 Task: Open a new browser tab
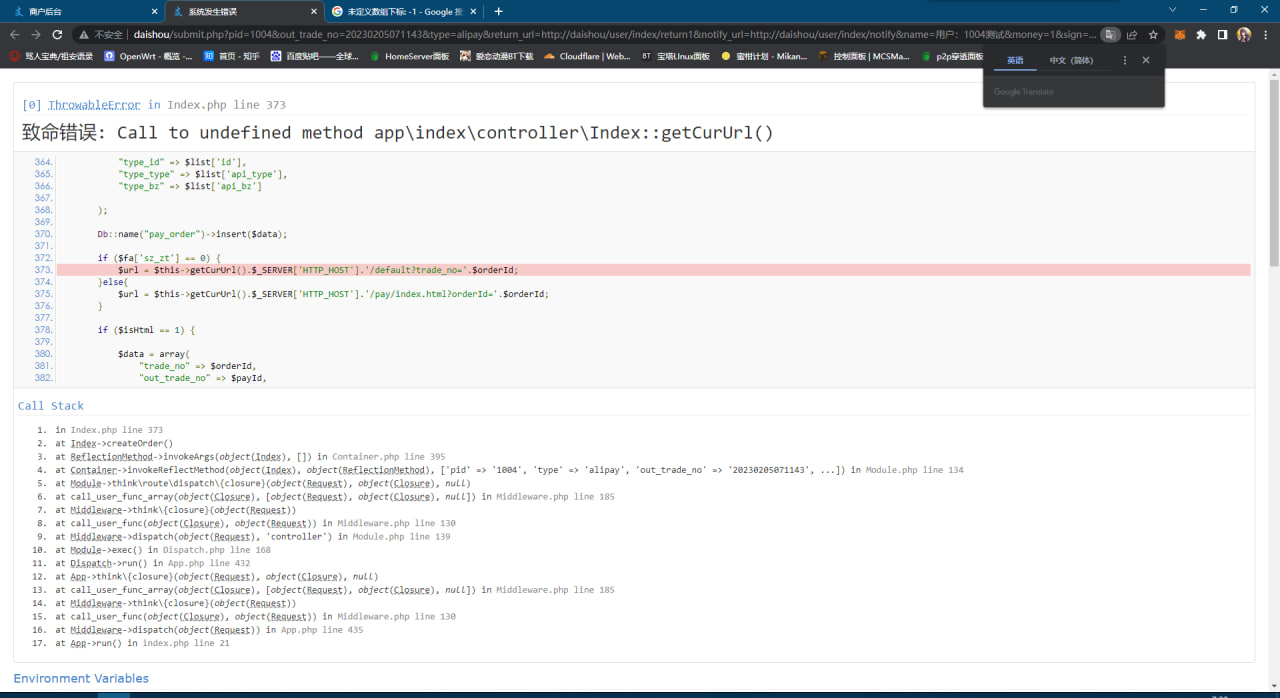tap(498, 11)
